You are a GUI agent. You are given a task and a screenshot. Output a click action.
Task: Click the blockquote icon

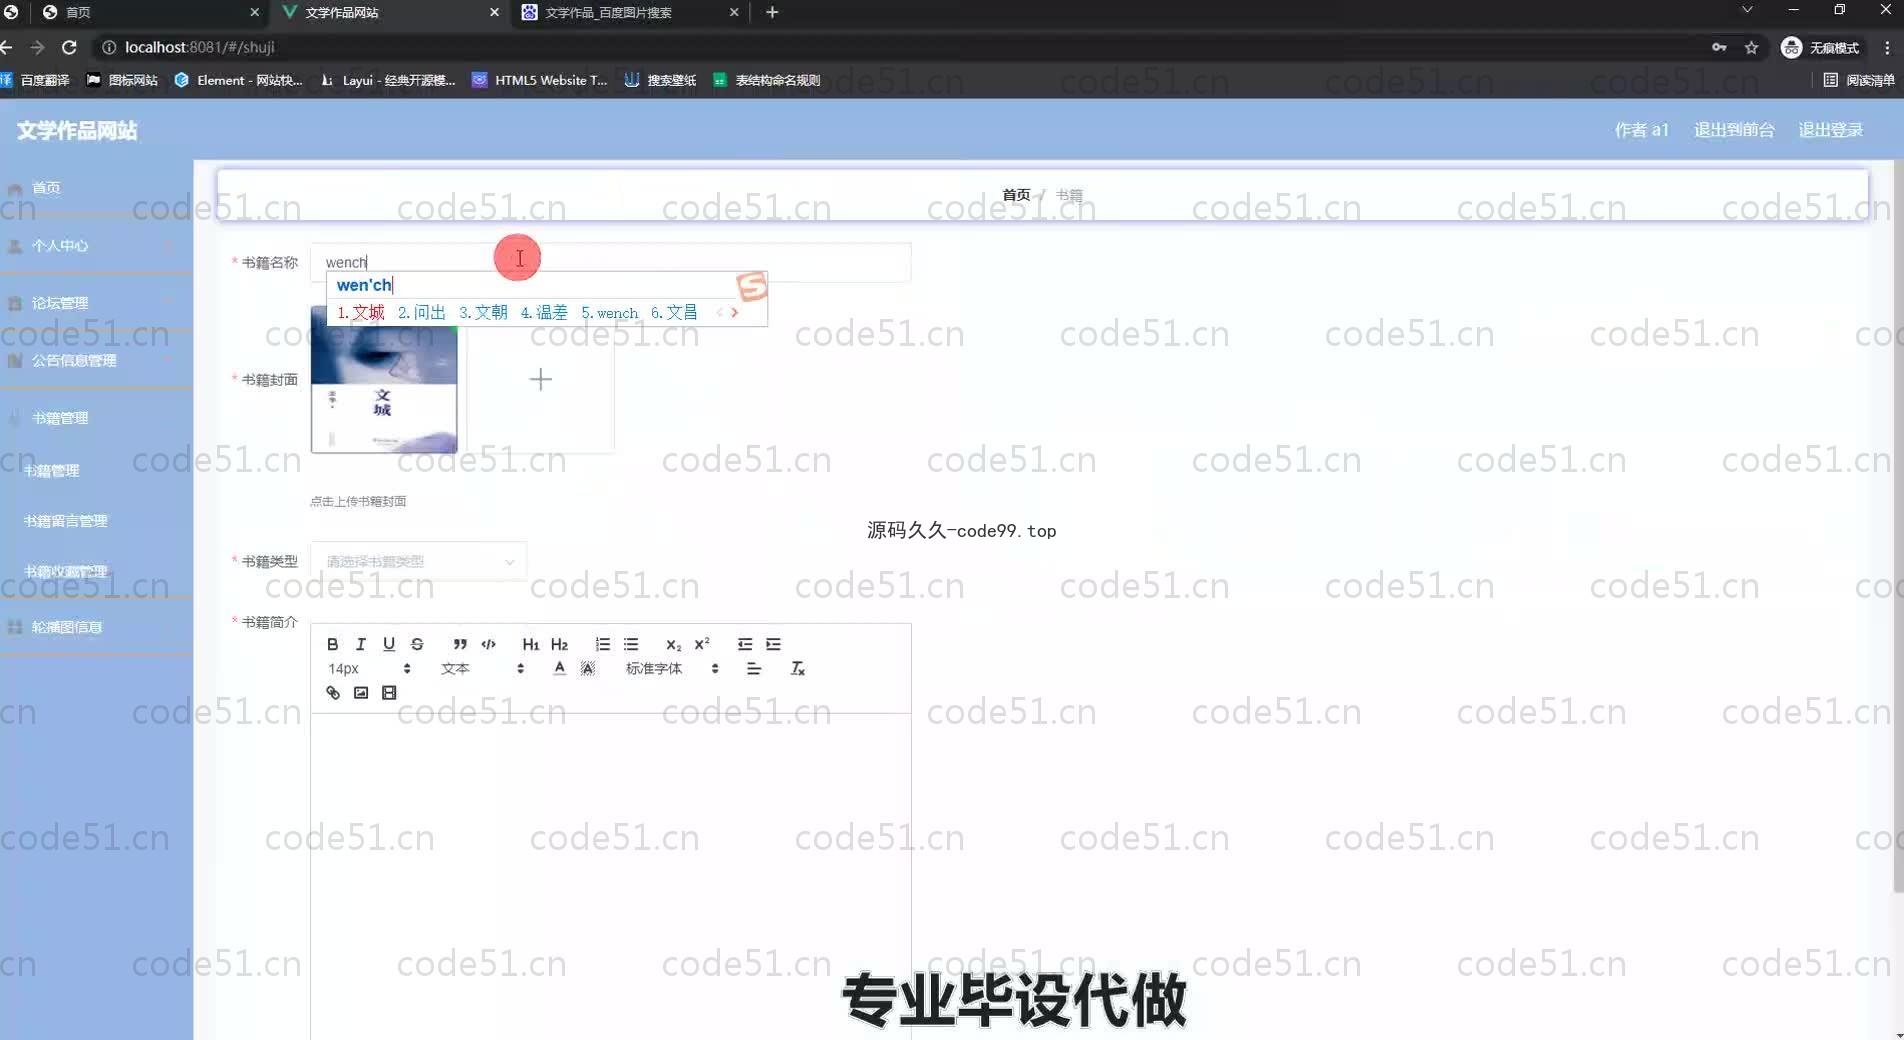(x=460, y=645)
